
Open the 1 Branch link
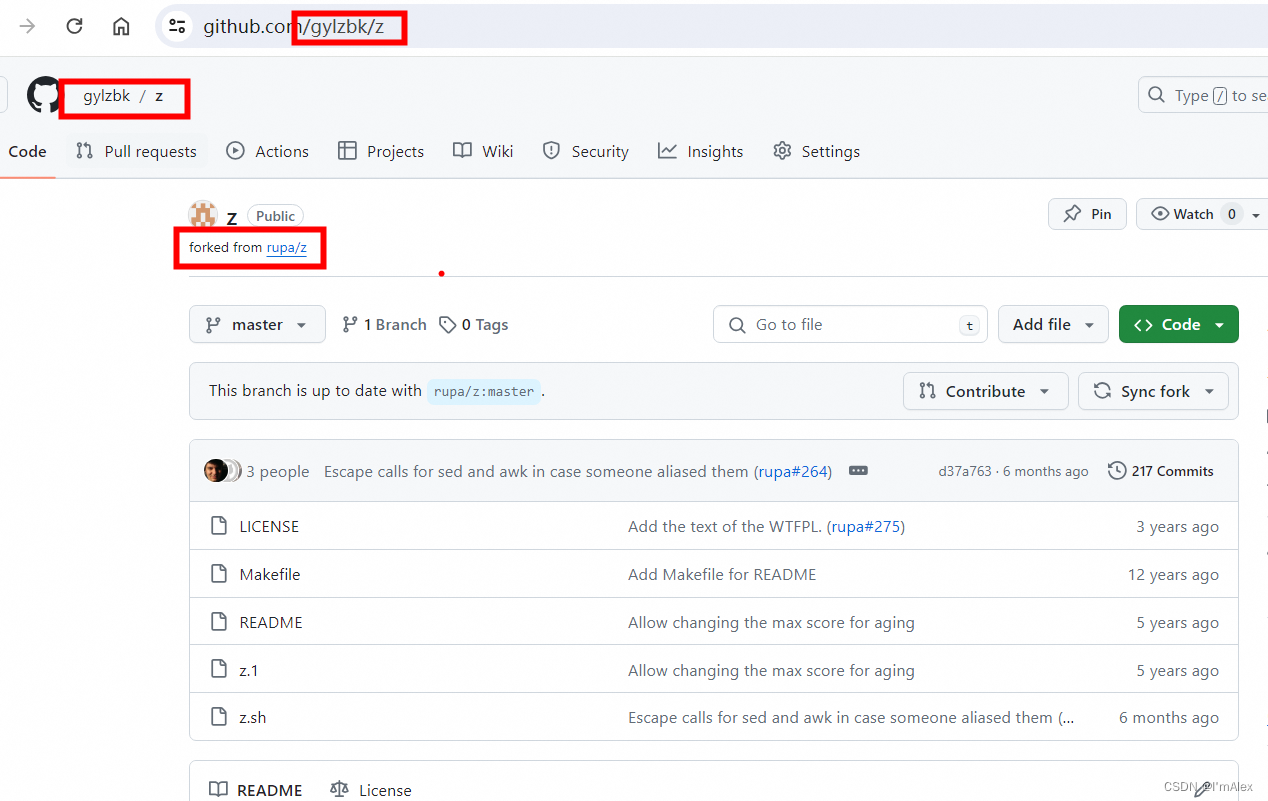pos(384,325)
